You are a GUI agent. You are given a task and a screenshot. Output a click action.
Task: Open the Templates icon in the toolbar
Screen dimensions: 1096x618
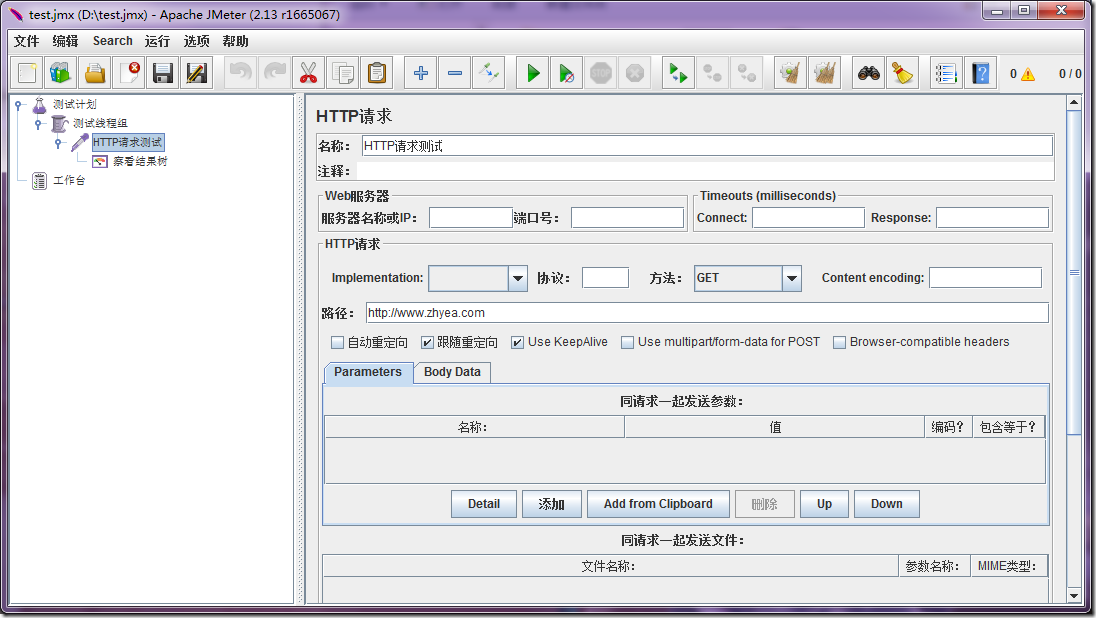pos(61,73)
